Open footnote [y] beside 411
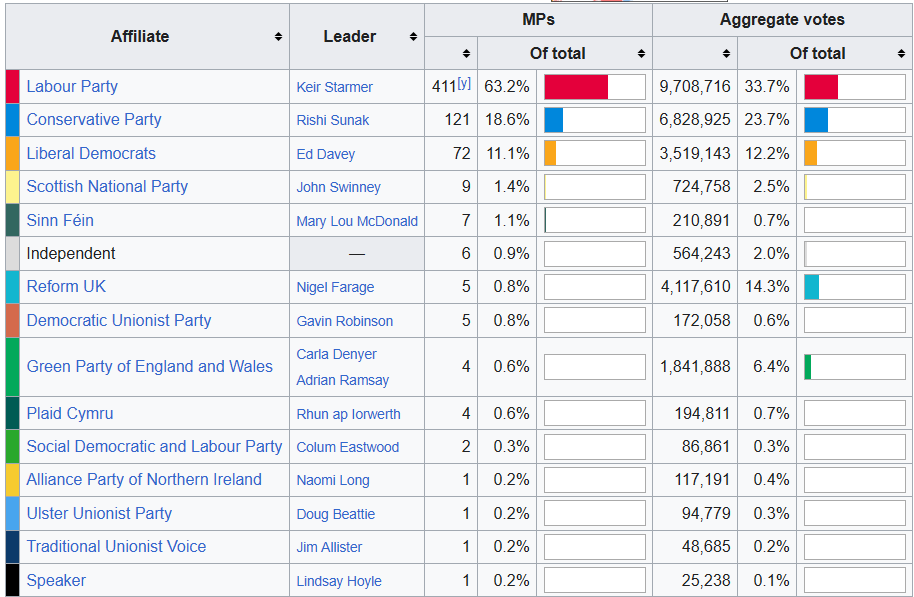 (x=464, y=83)
